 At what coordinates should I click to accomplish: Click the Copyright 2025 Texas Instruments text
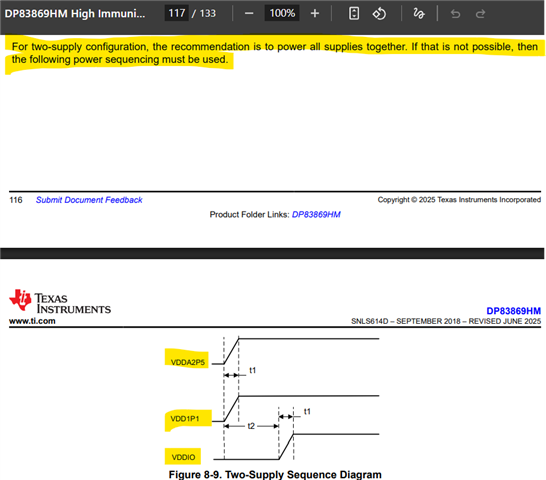click(x=459, y=200)
